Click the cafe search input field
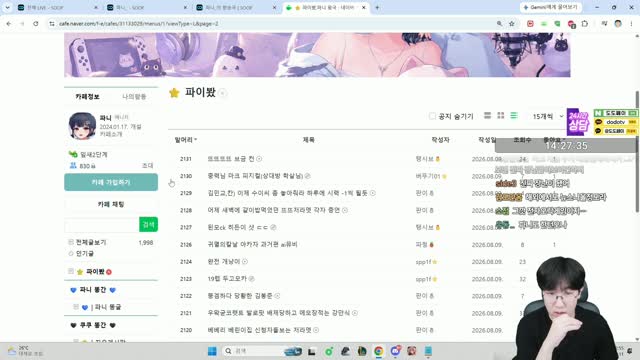640x360 pixels. coord(102,224)
